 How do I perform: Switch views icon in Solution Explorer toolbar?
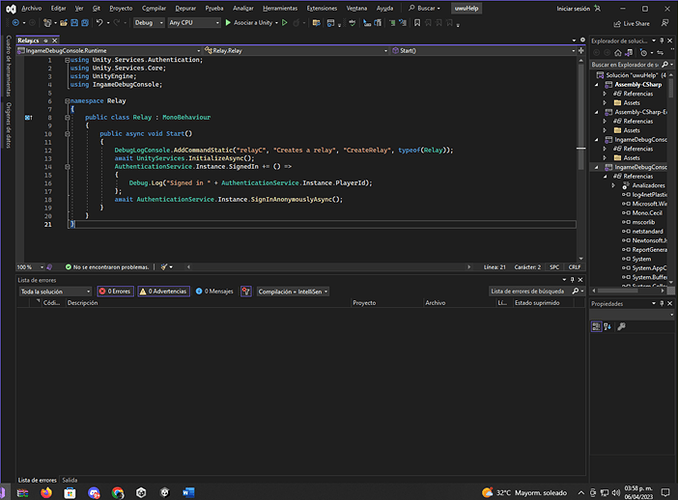click(629, 53)
